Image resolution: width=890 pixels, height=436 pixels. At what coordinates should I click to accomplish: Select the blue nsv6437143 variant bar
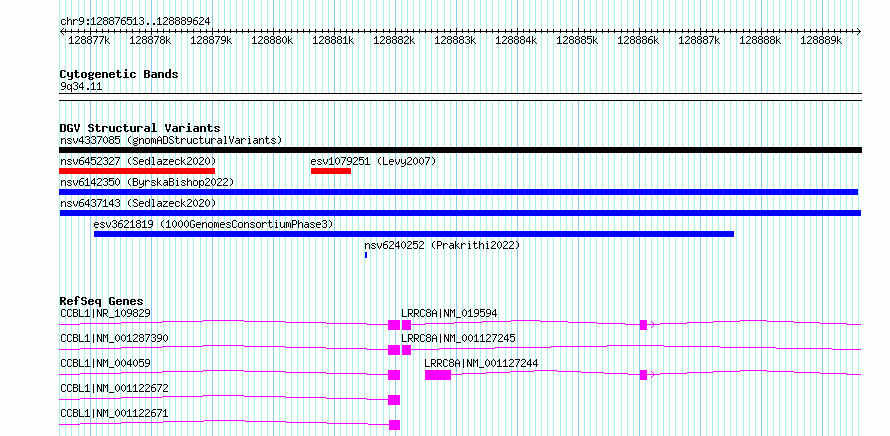point(460,213)
